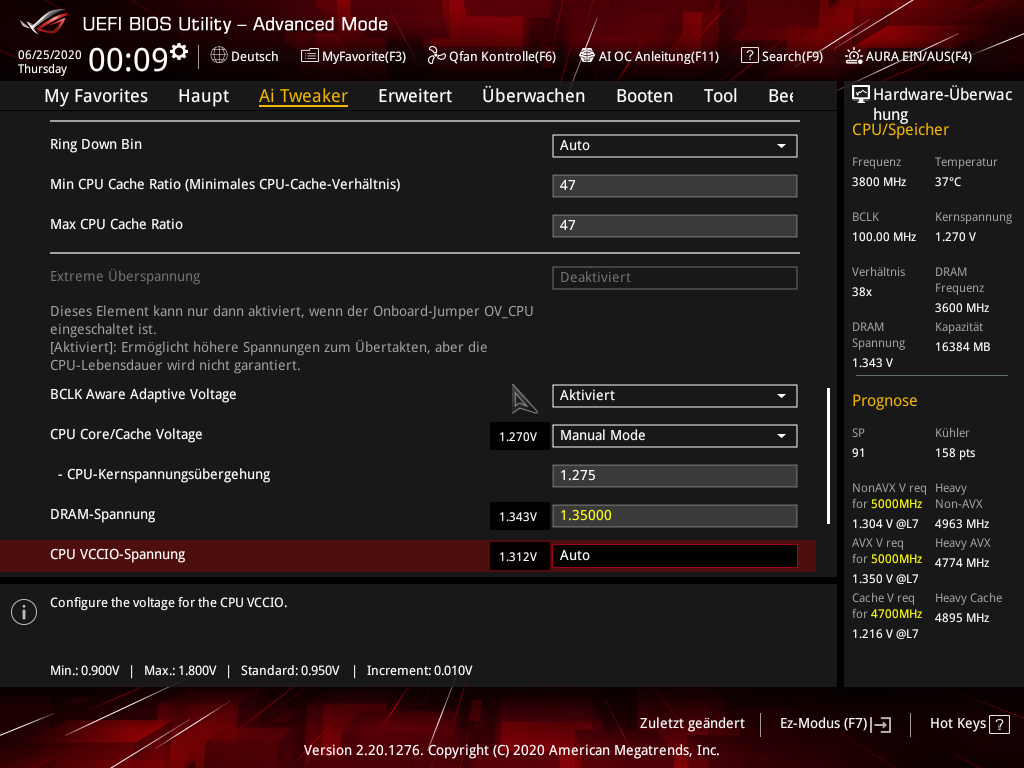
Task: Open Qfan Kontrolle(F6)
Action: click(x=492, y=56)
